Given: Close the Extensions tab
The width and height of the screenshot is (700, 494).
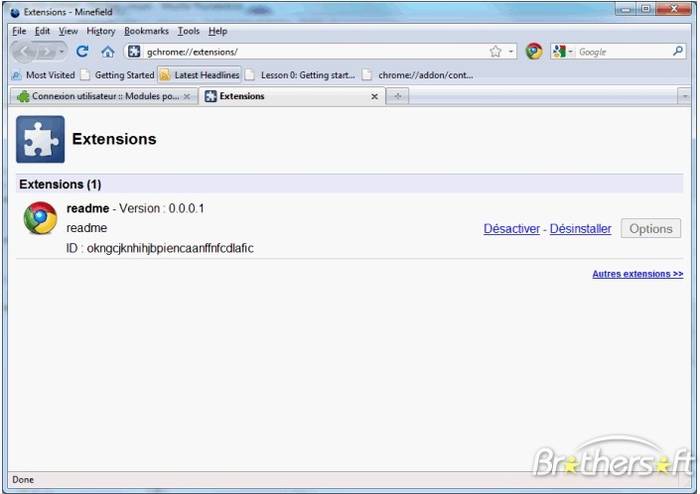Looking at the screenshot, I should [x=375, y=96].
